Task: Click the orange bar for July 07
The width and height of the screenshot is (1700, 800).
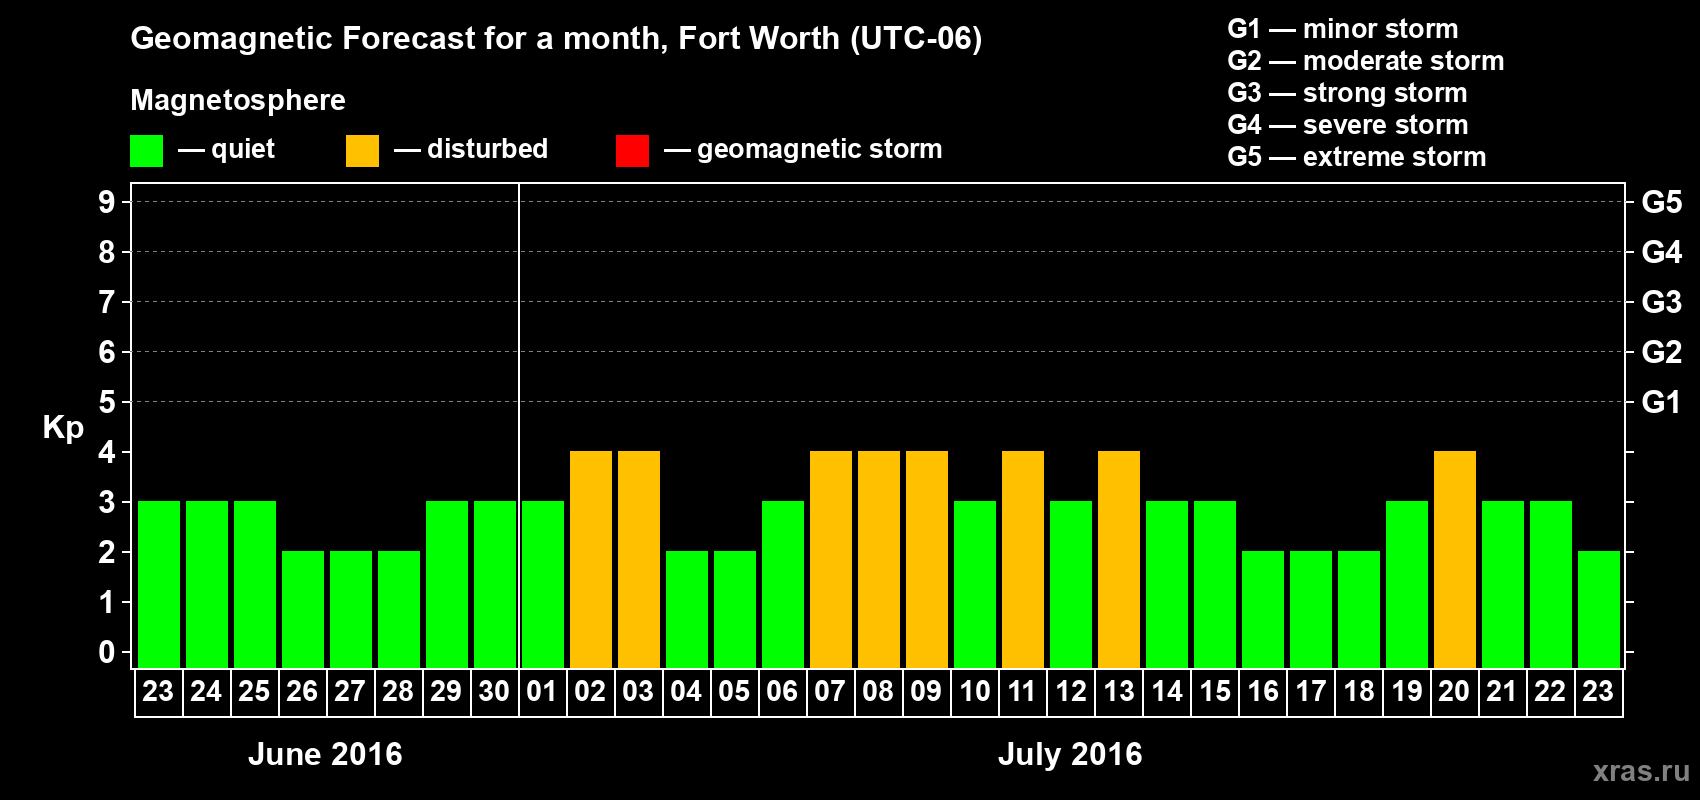Action: click(x=831, y=559)
